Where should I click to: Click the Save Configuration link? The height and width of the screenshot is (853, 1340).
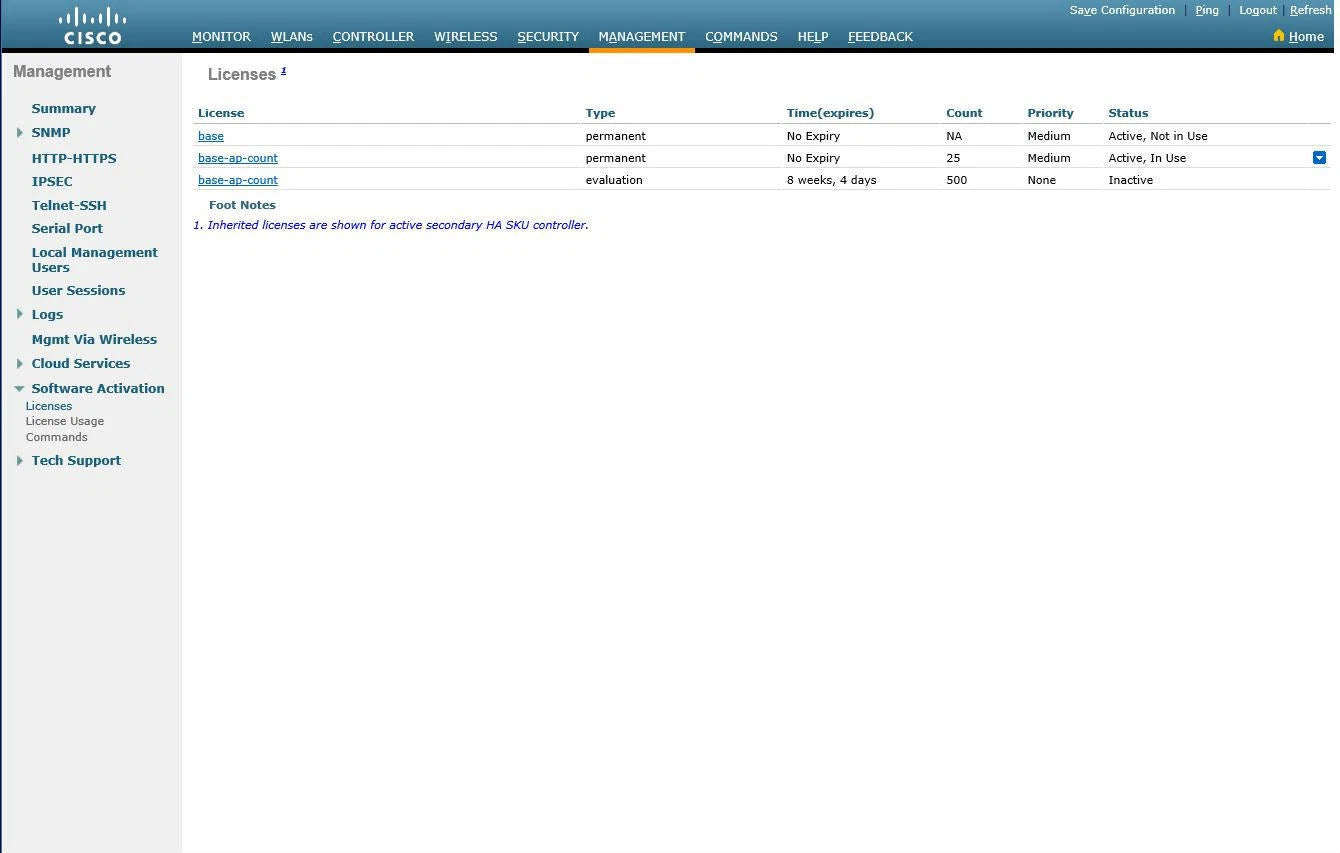pos(1122,10)
